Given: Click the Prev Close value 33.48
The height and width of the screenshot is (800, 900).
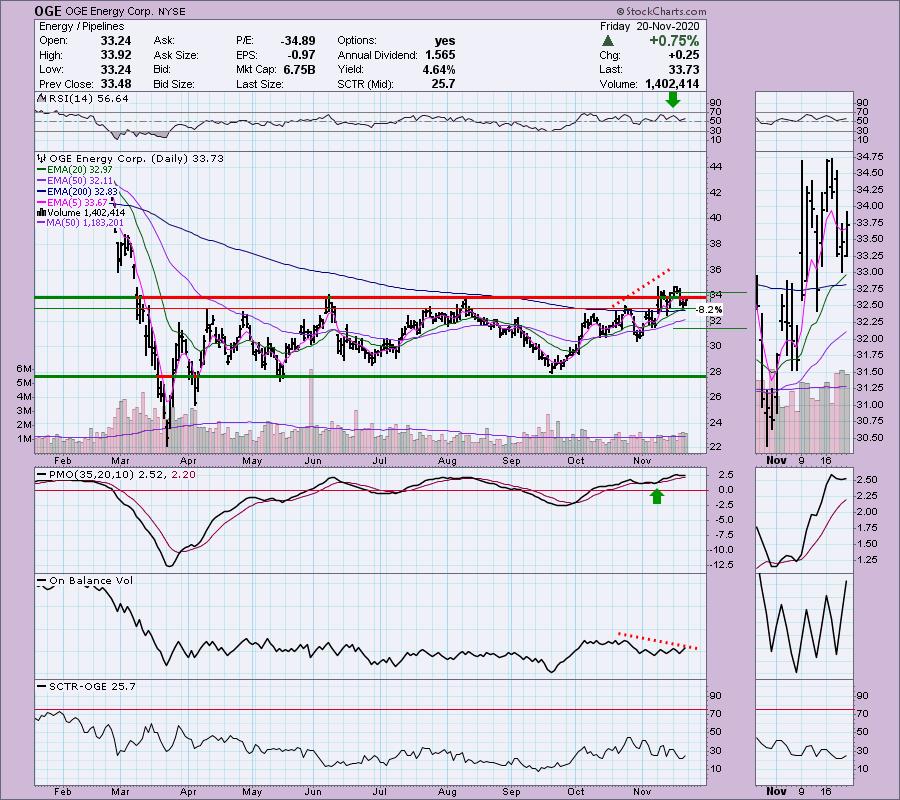Looking at the screenshot, I should click(116, 84).
